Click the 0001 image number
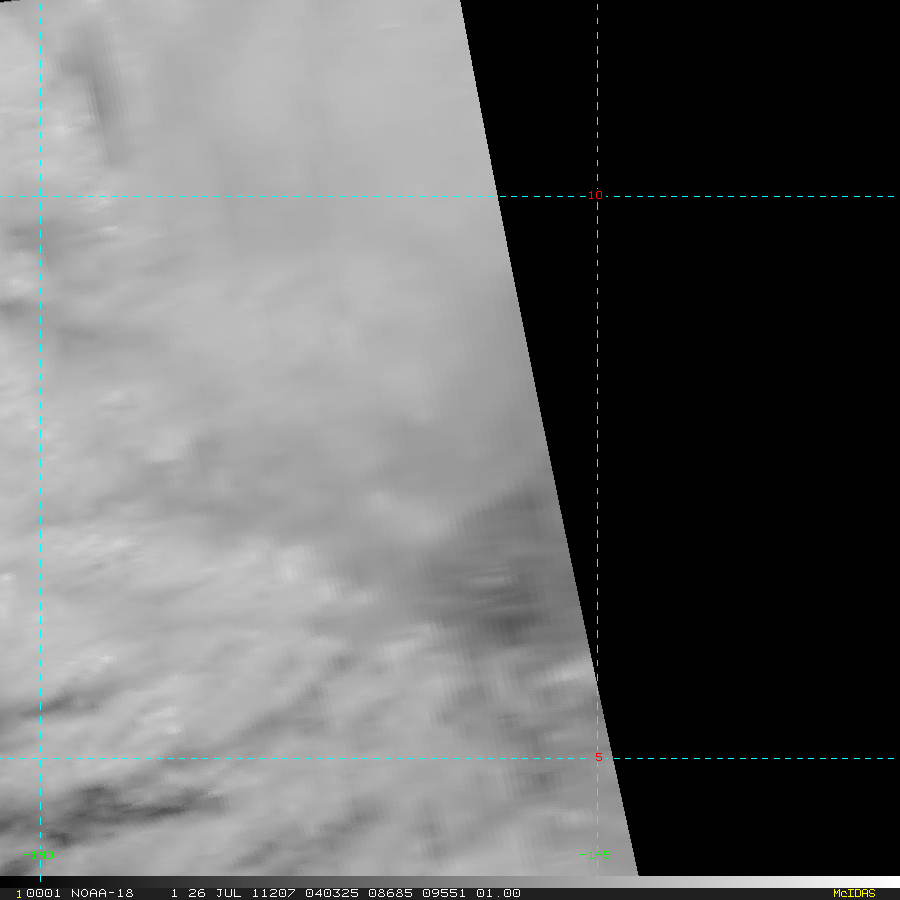The image size is (900, 900). tap(43, 893)
